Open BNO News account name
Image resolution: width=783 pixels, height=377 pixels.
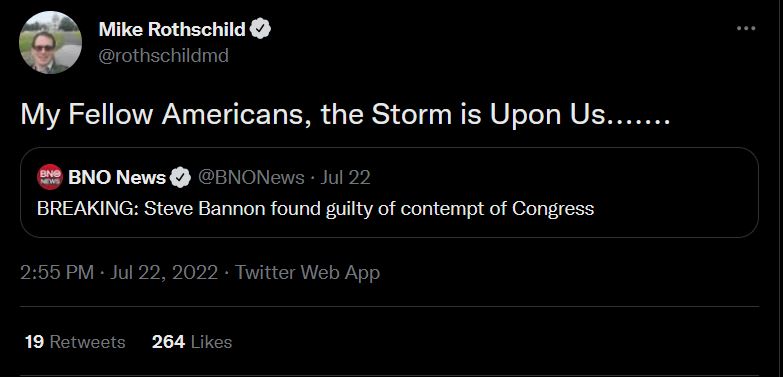pyautogui.click(x=117, y=177)
